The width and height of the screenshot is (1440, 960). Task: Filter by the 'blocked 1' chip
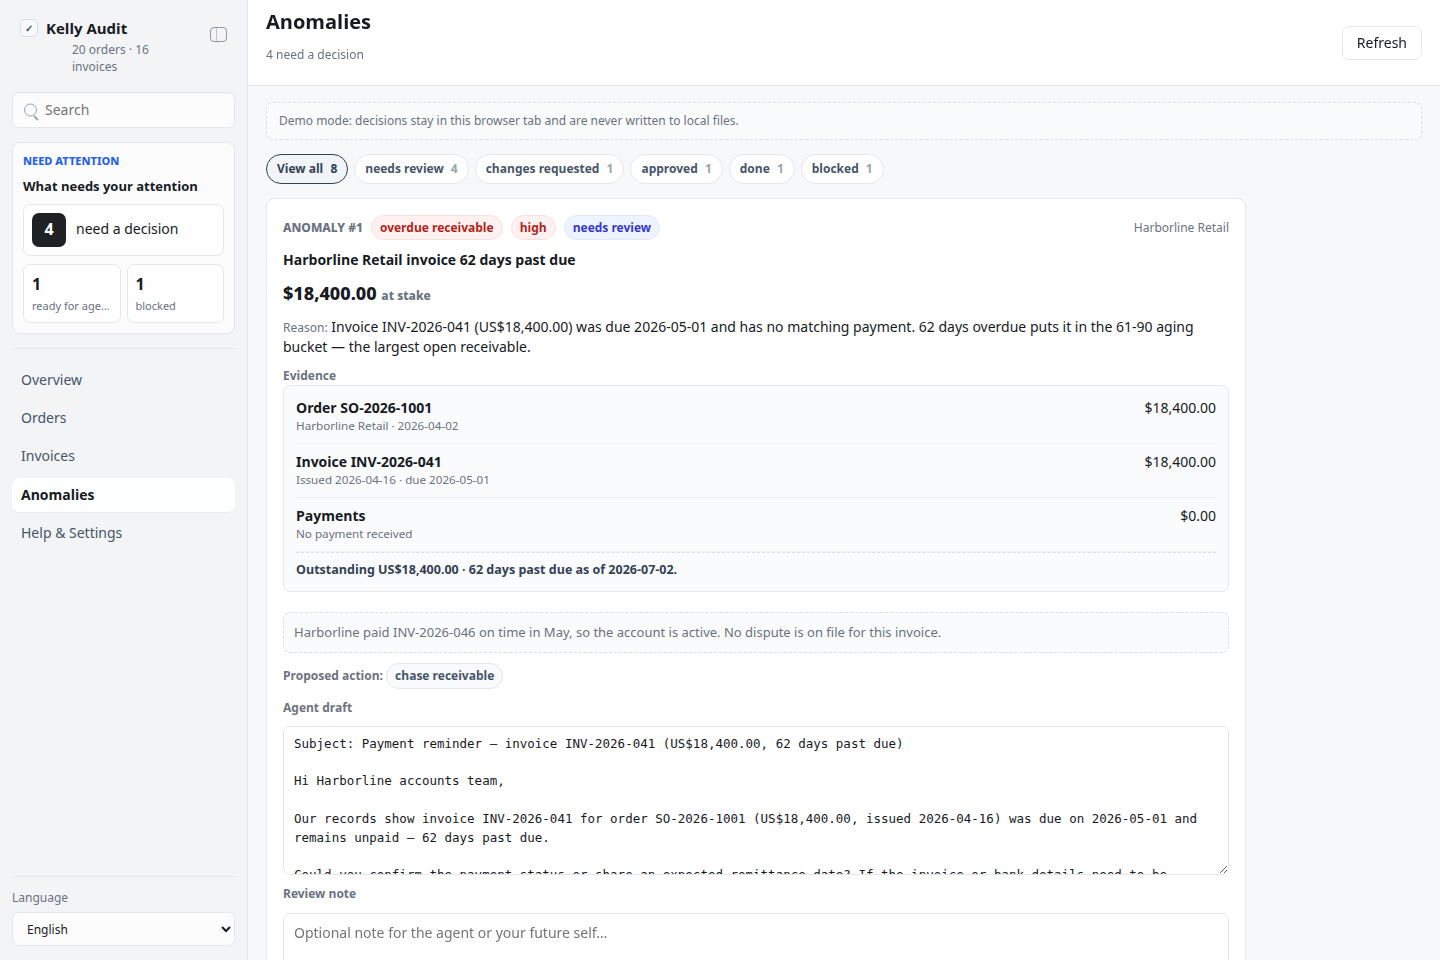(842, 169)
